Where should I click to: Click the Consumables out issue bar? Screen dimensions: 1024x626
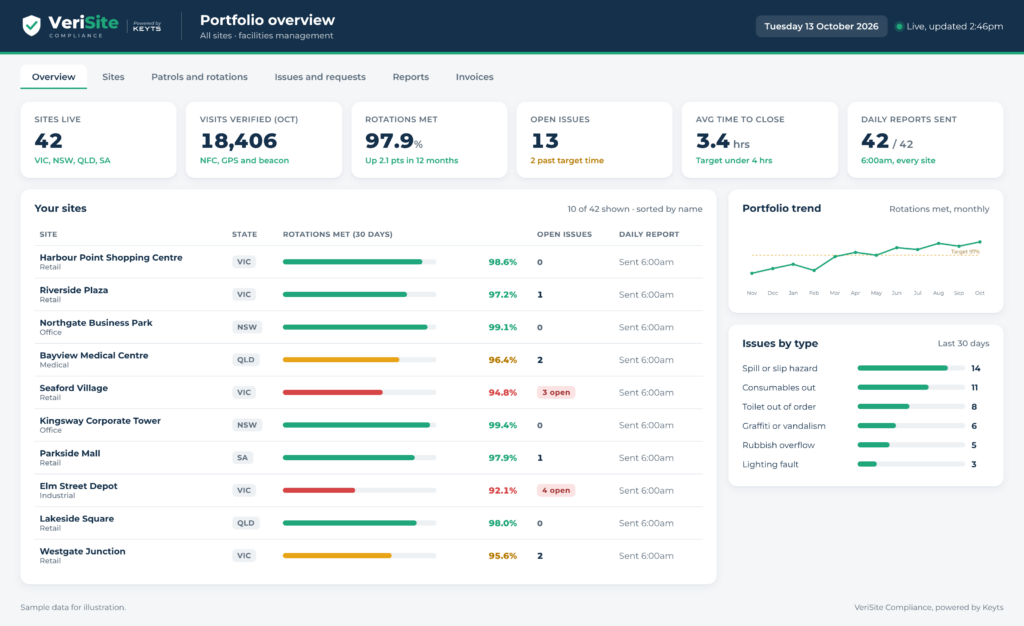[x=911, y=387]
